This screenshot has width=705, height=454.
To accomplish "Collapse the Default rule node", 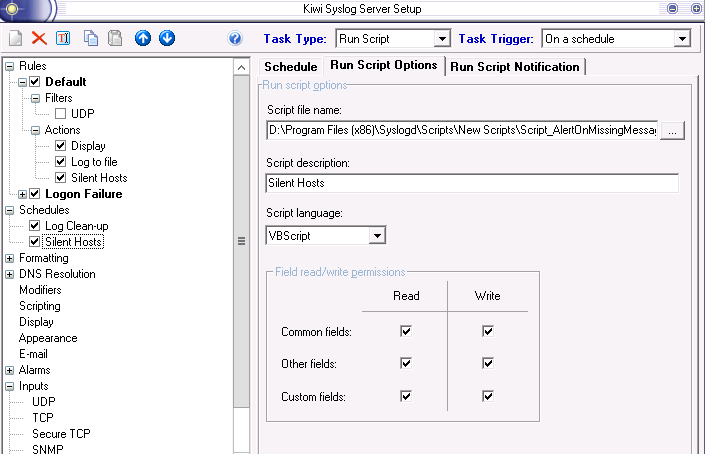I will 22,82.
